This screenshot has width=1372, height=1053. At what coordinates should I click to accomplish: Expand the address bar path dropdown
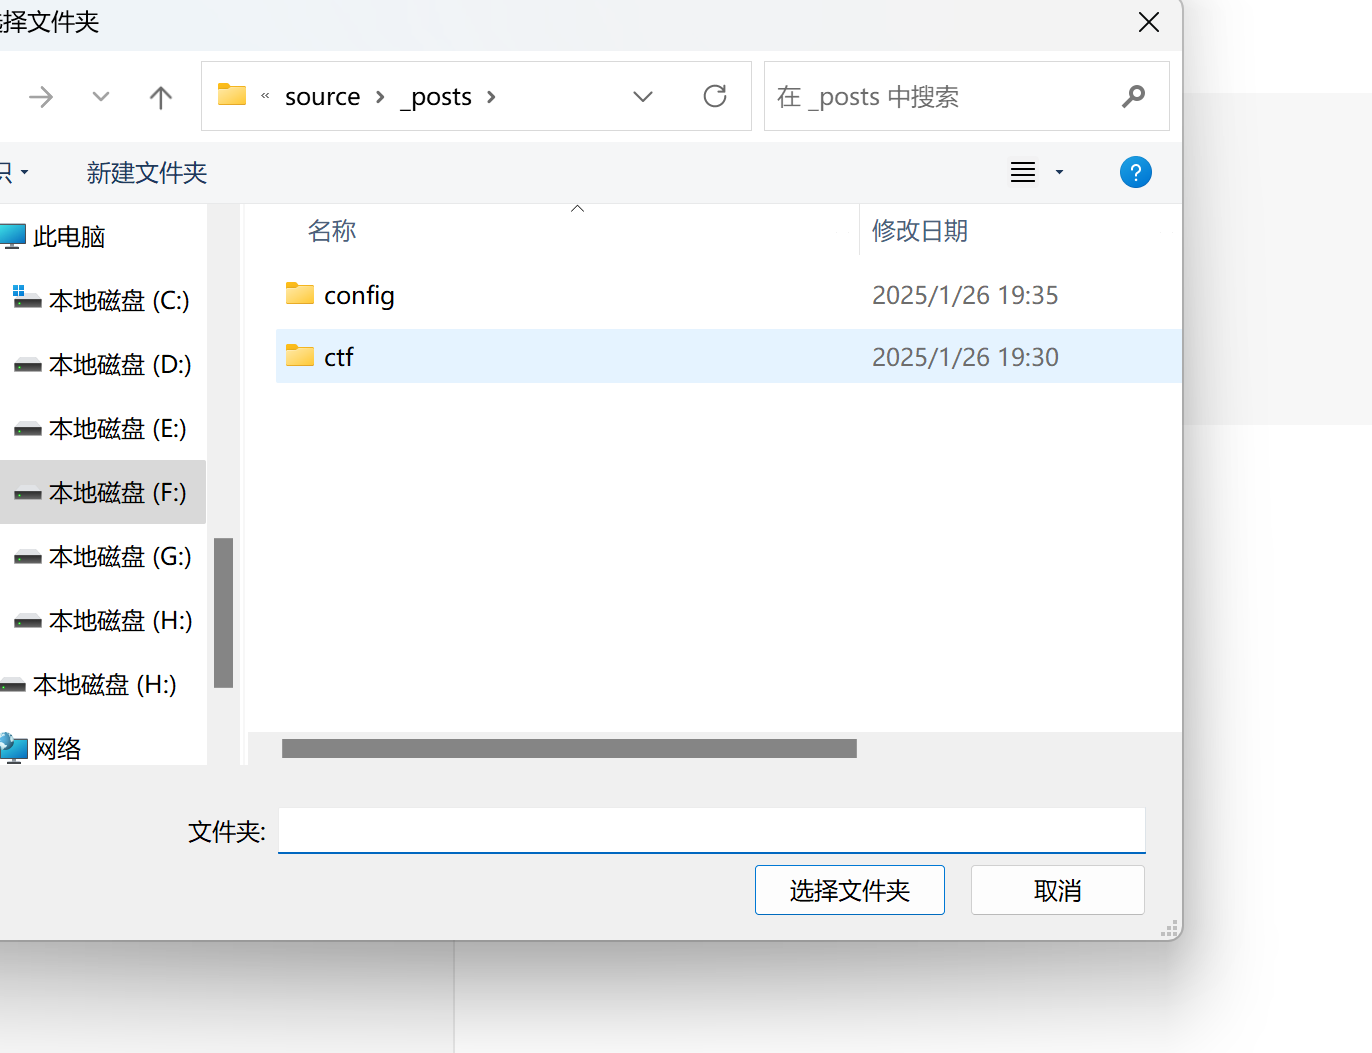point(643,96)
